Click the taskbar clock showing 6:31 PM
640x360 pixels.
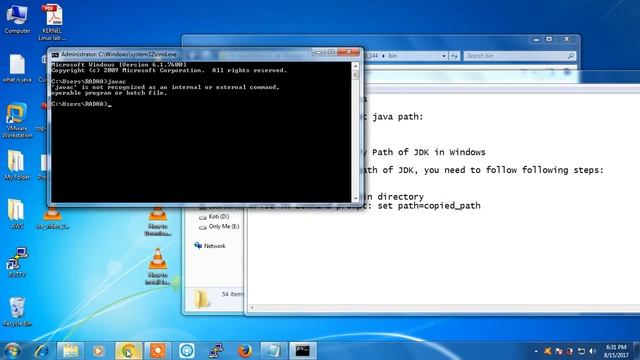point(616,351)
